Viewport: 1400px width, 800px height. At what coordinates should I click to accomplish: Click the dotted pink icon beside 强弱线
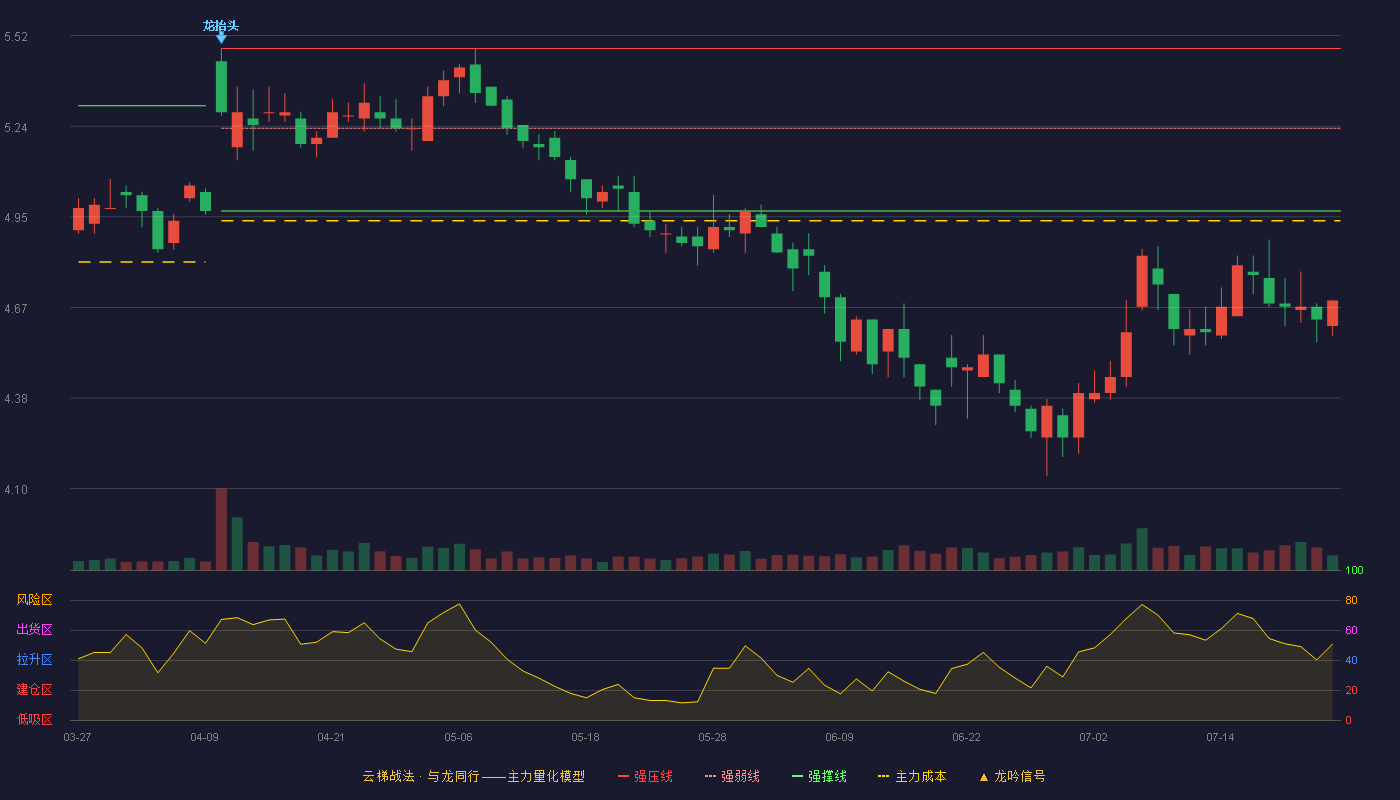tap(710, 776)
